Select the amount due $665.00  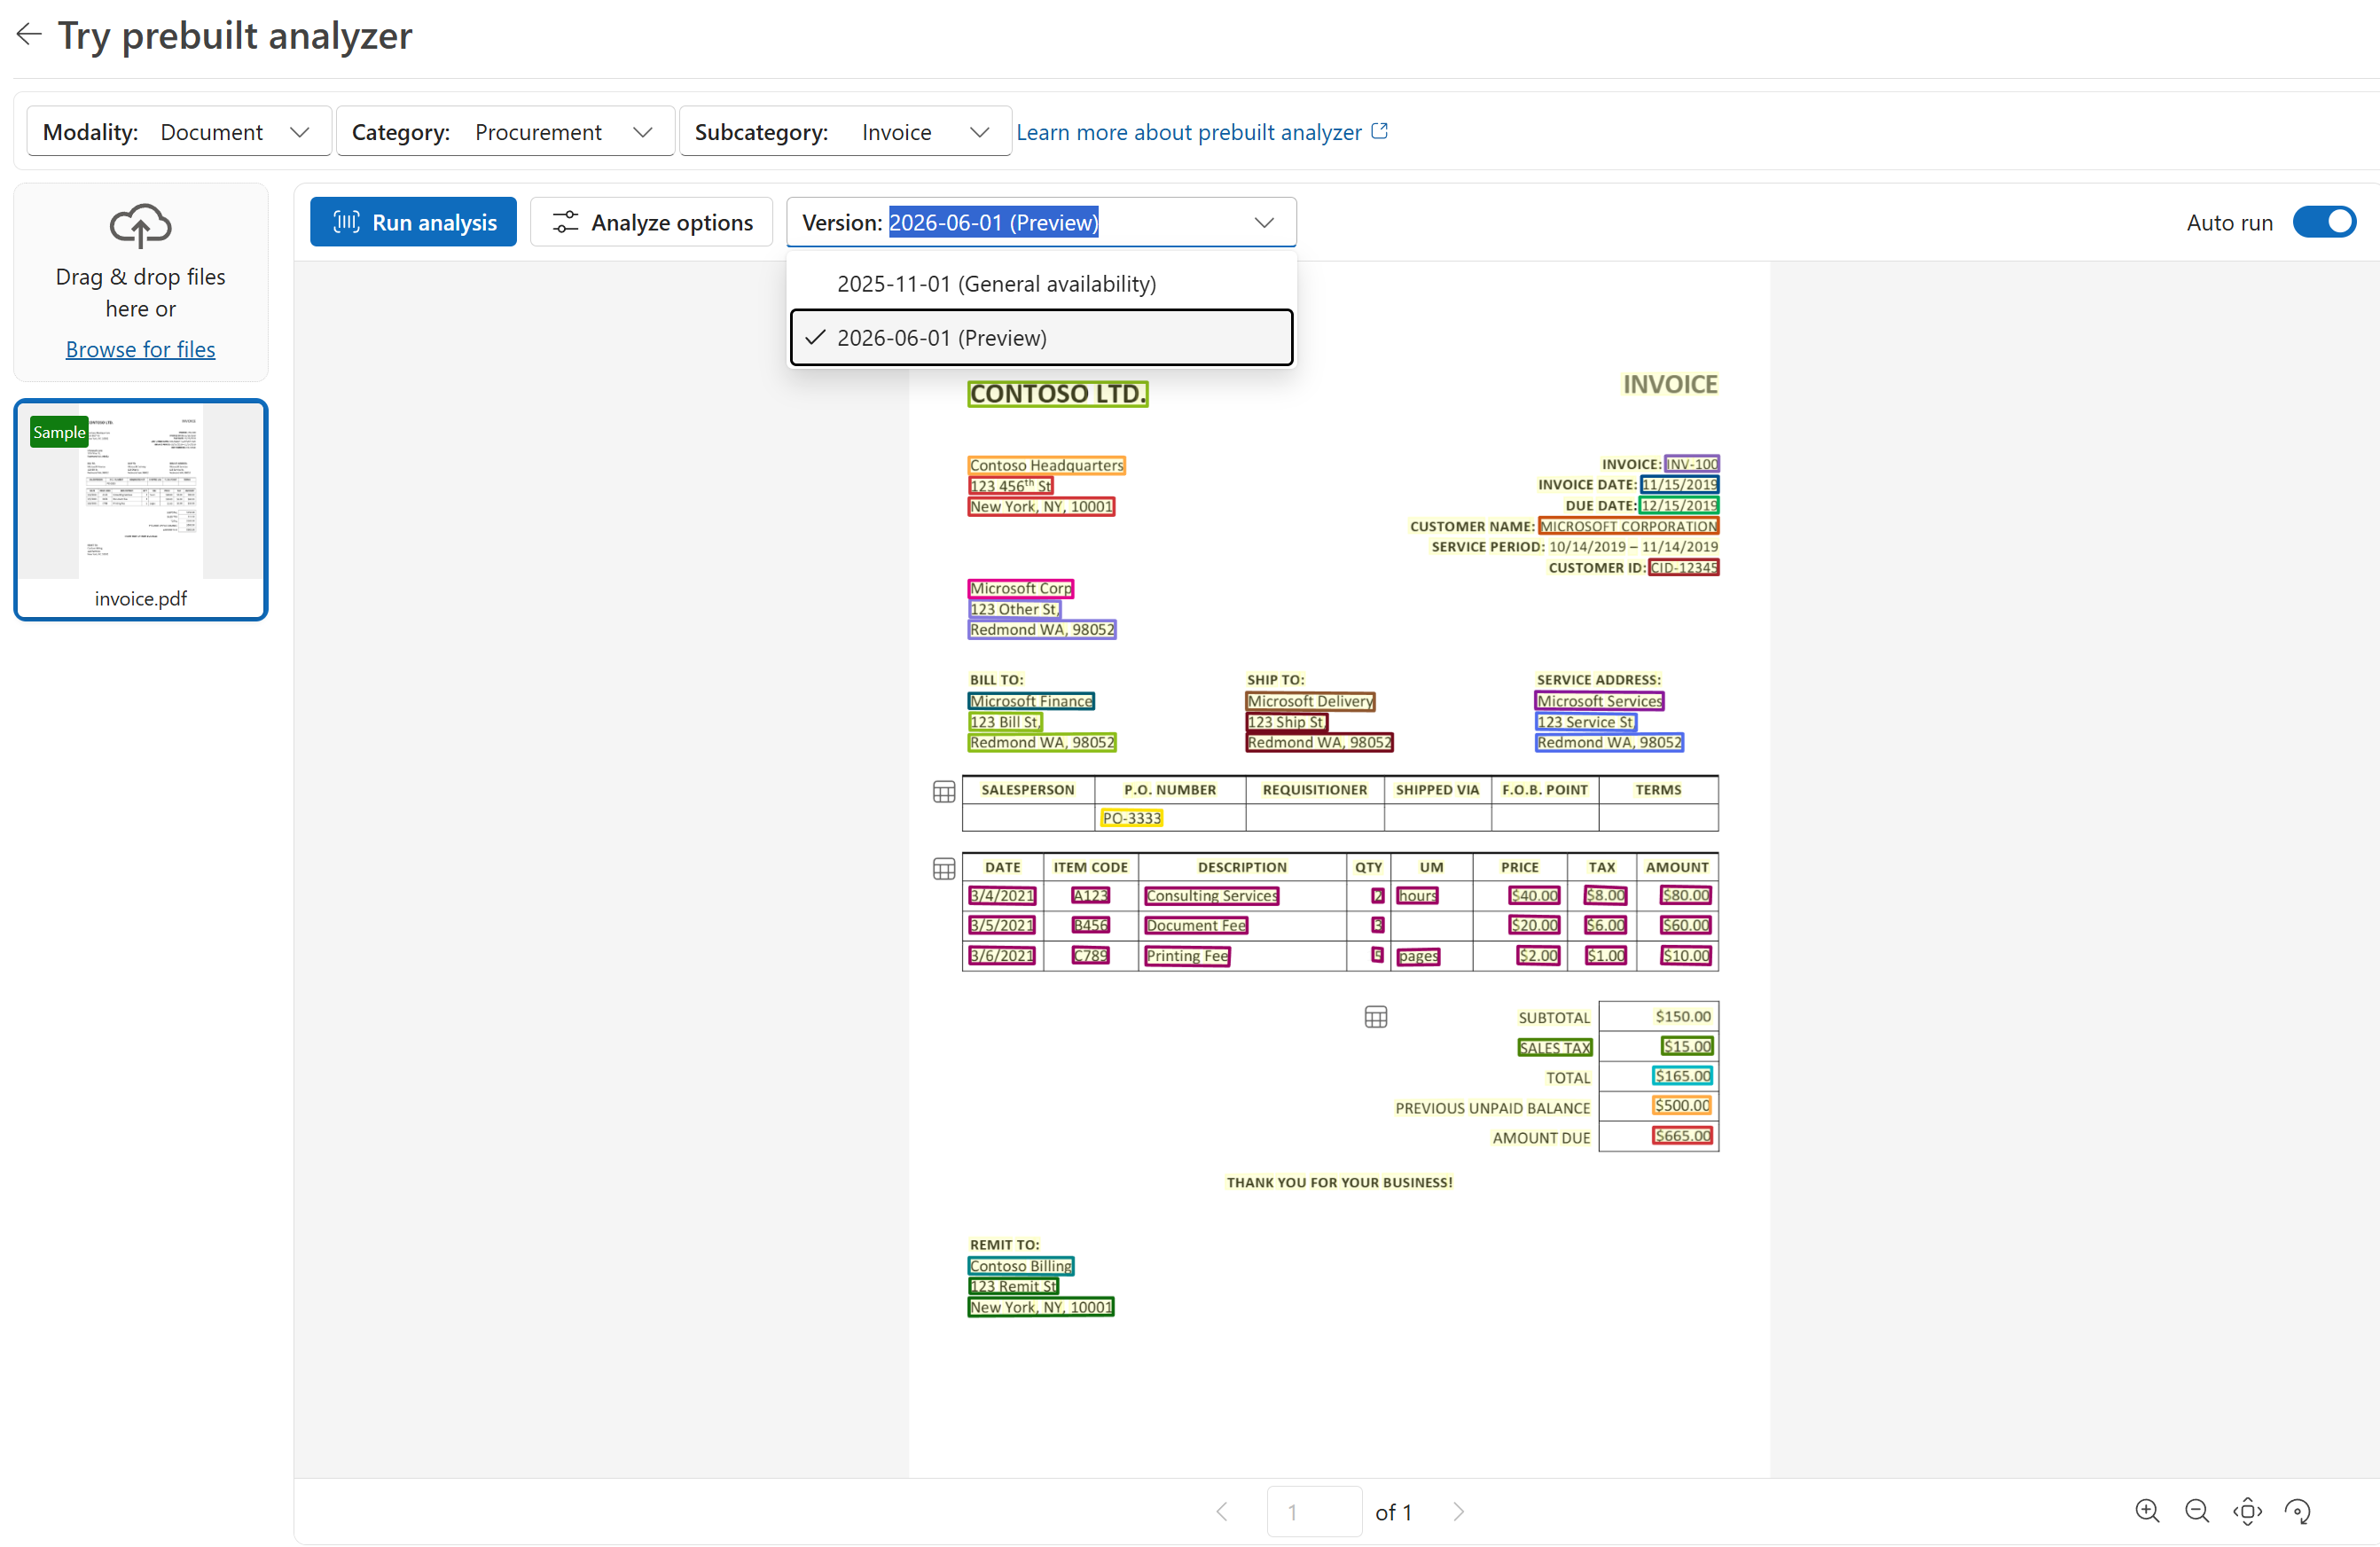pyautogui.click(x=1683, y=1136)
